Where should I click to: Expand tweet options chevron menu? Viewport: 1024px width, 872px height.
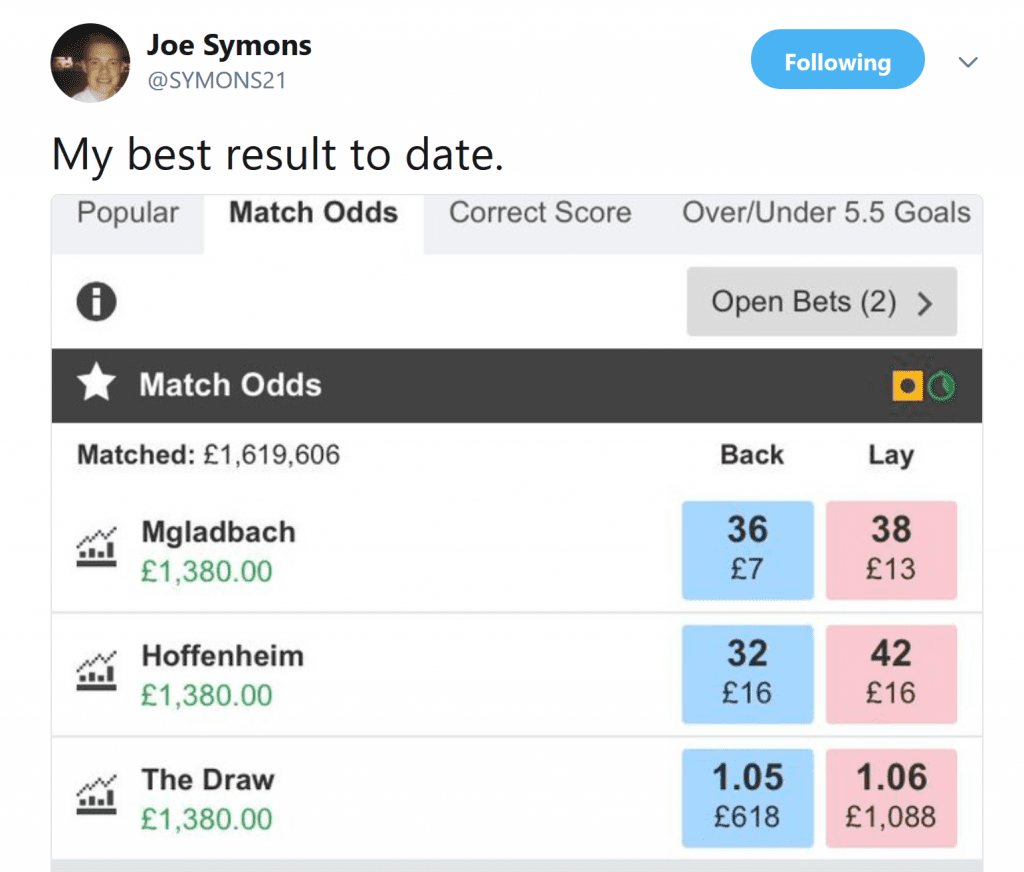point(968,62)
